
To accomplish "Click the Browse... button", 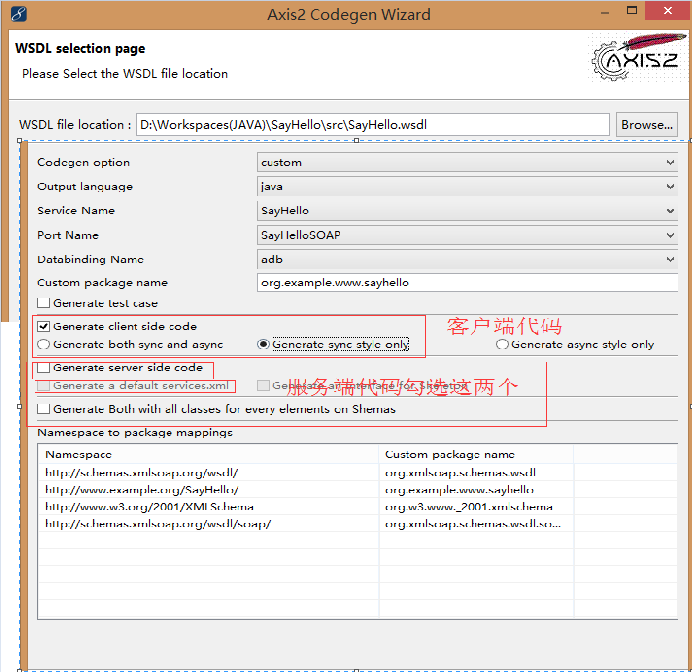I will (647, 125).
